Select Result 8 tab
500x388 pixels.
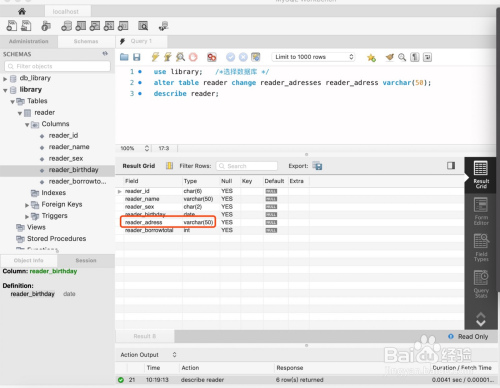tap(145, 336)
